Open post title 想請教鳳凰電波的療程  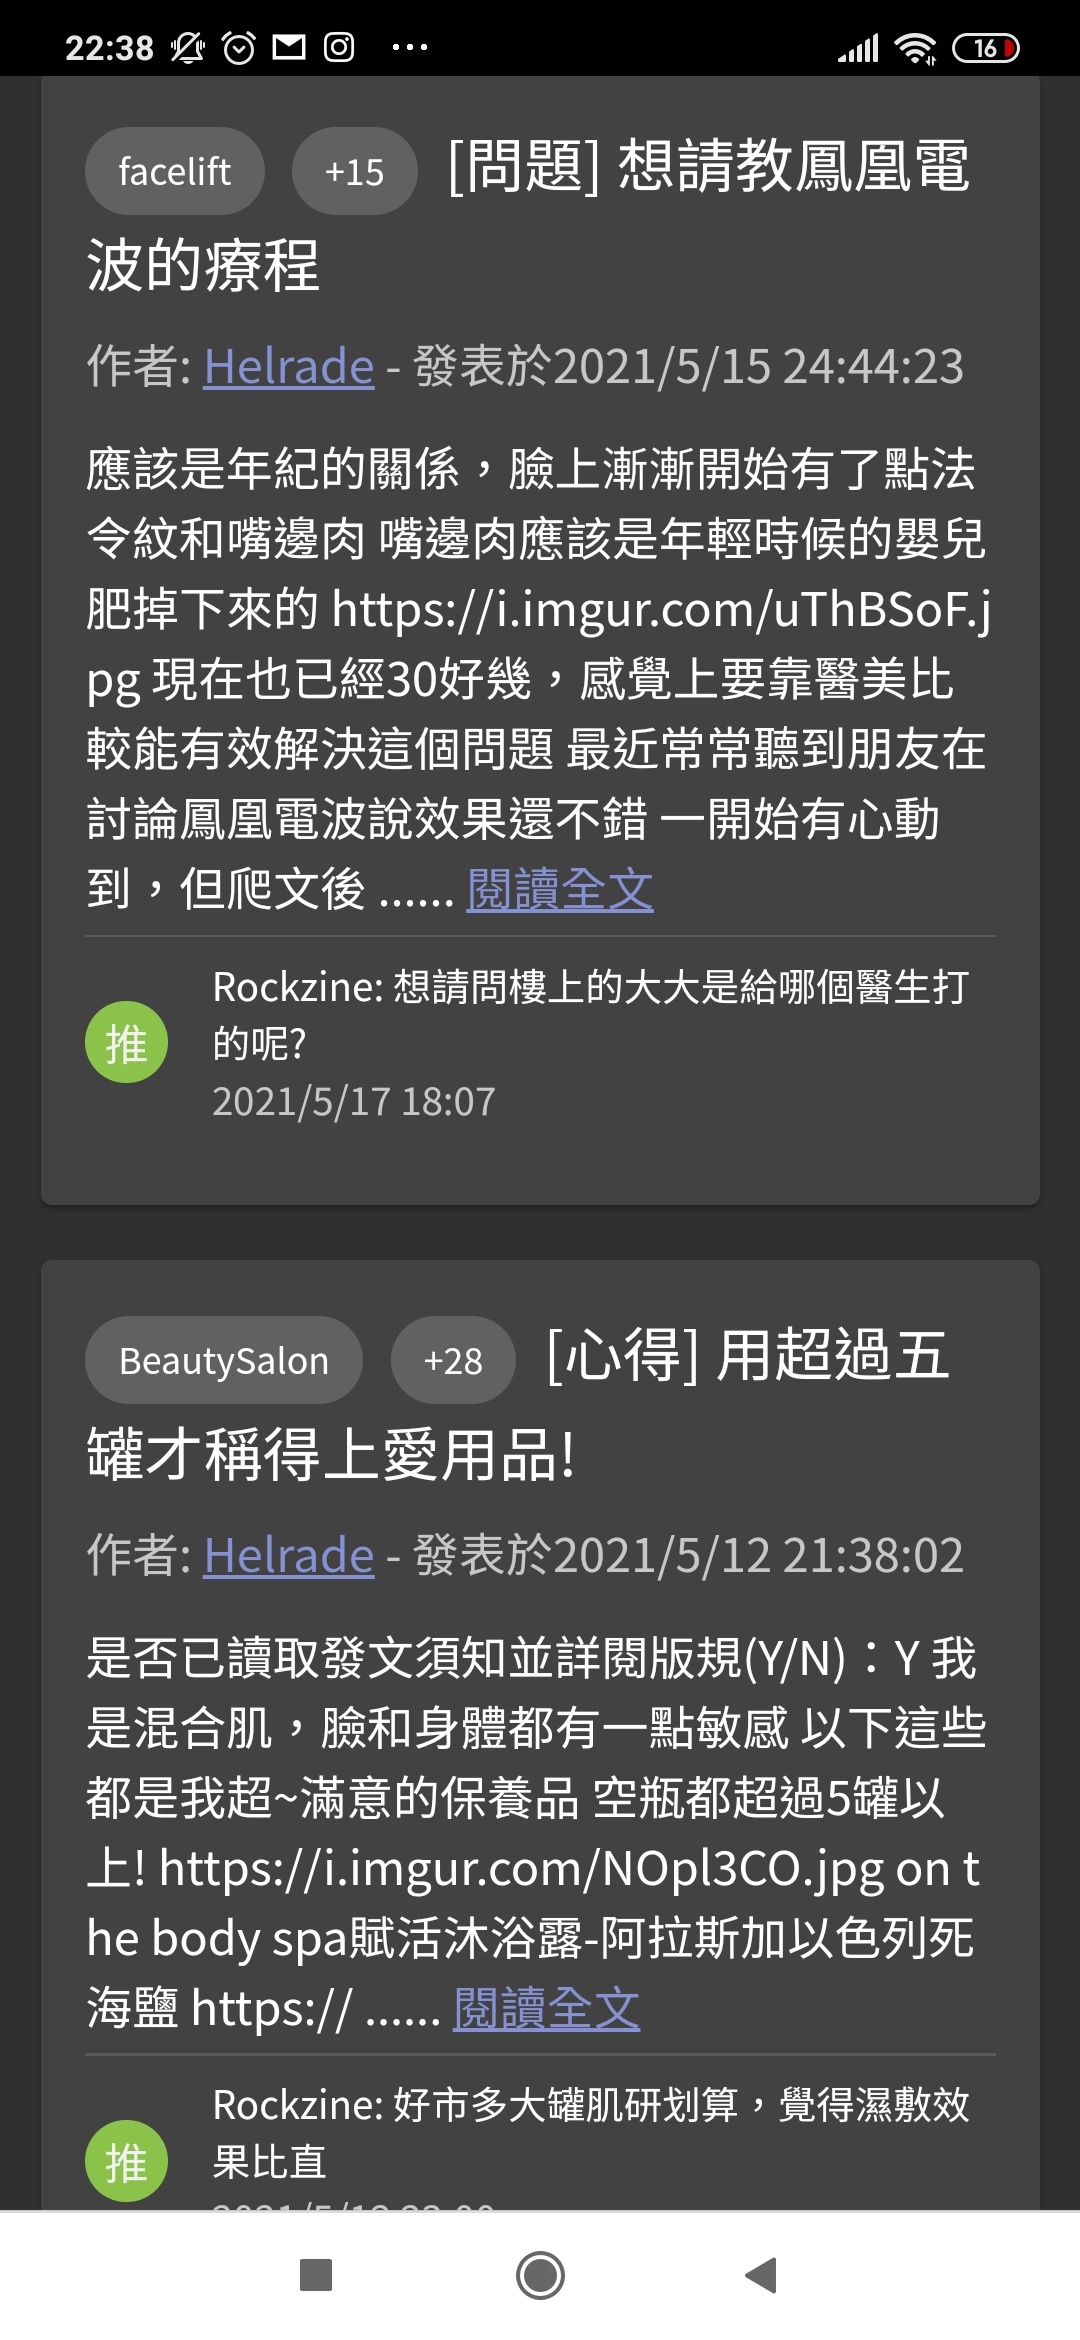(528, 215)
